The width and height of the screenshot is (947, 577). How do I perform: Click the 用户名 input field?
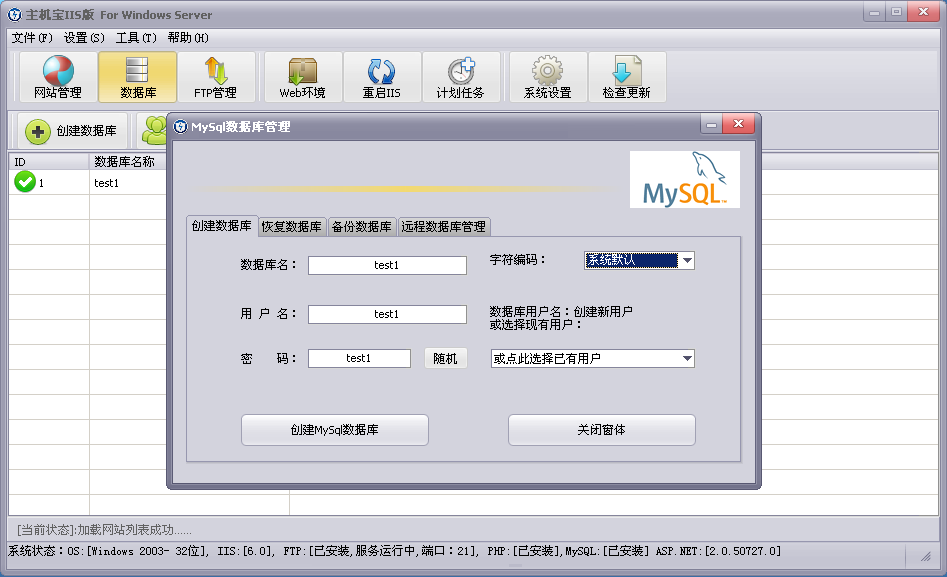[x=387, y=314]
